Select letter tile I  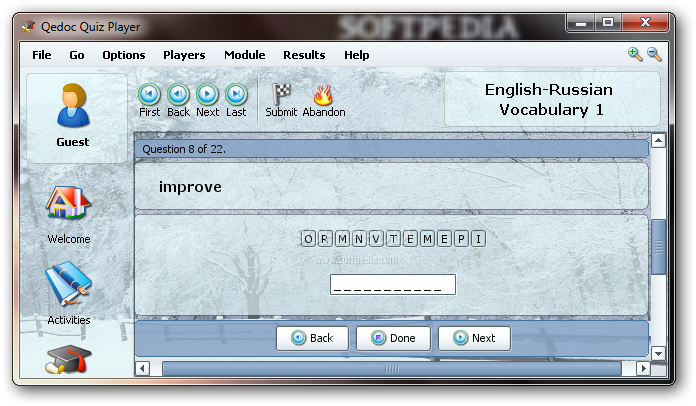[x=478, y=239]
